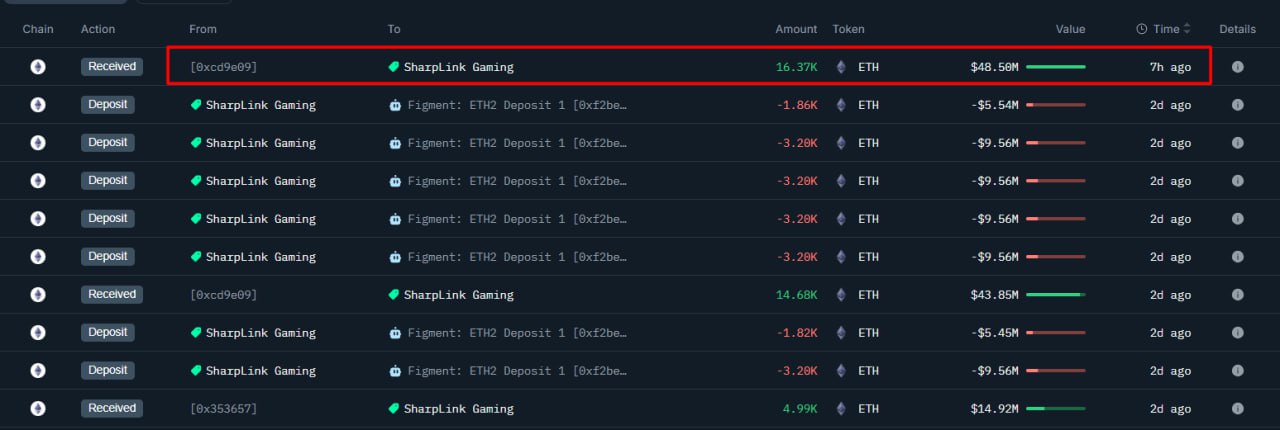Open details info icon for -1.86K ETH row

point(1237,105)
